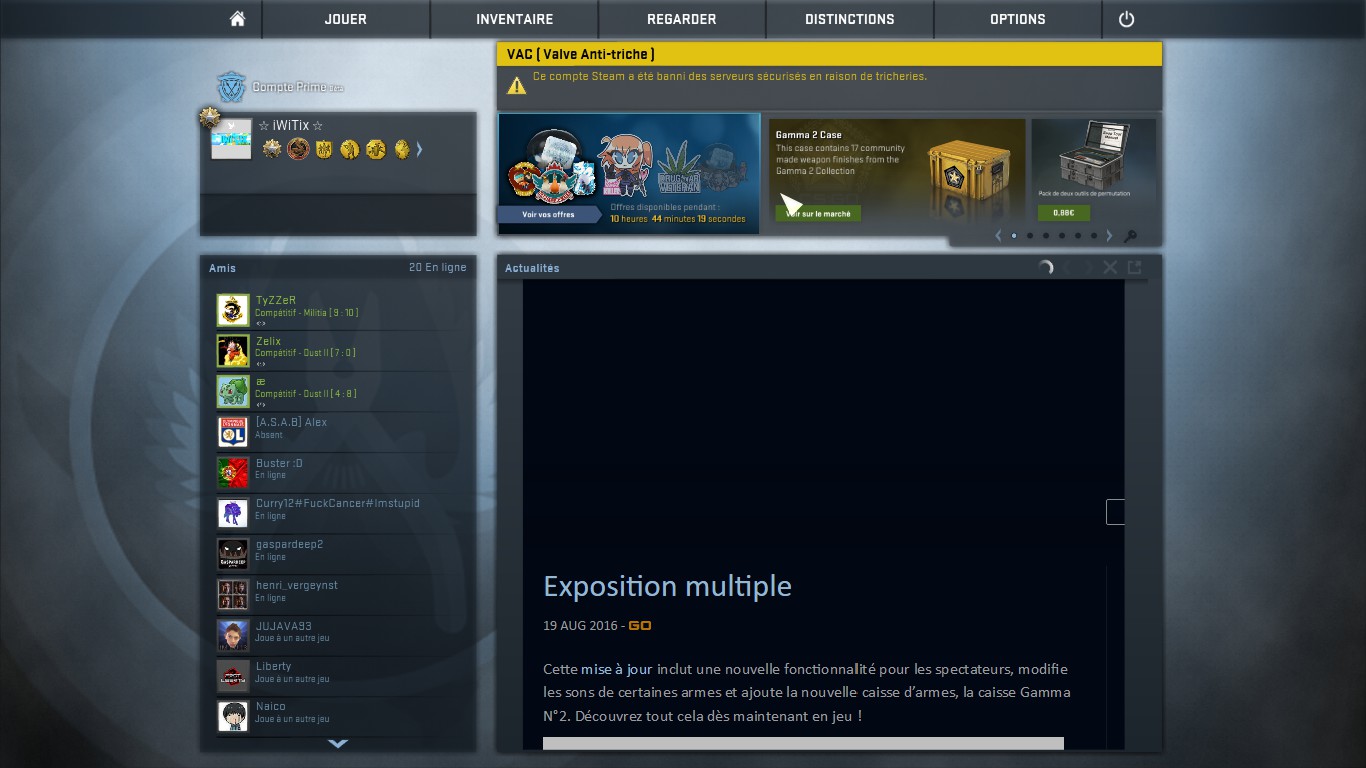
Task: Open the REGARDER menu
Action: pyautogui.click(x=682, y=19)
